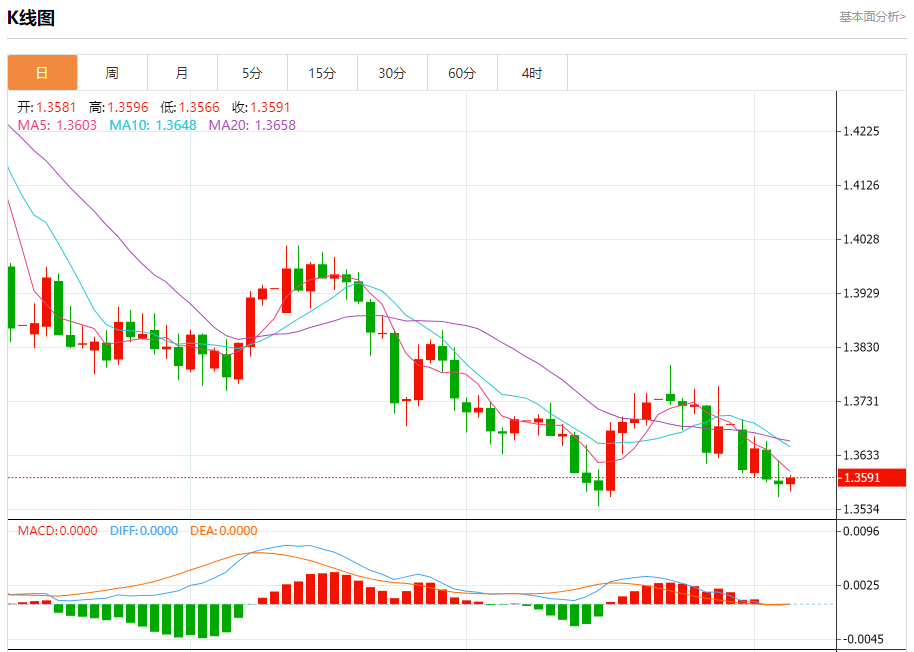Click the MACD:0.0000 label
The image size is (914, 652).
(x=57, y=531)
